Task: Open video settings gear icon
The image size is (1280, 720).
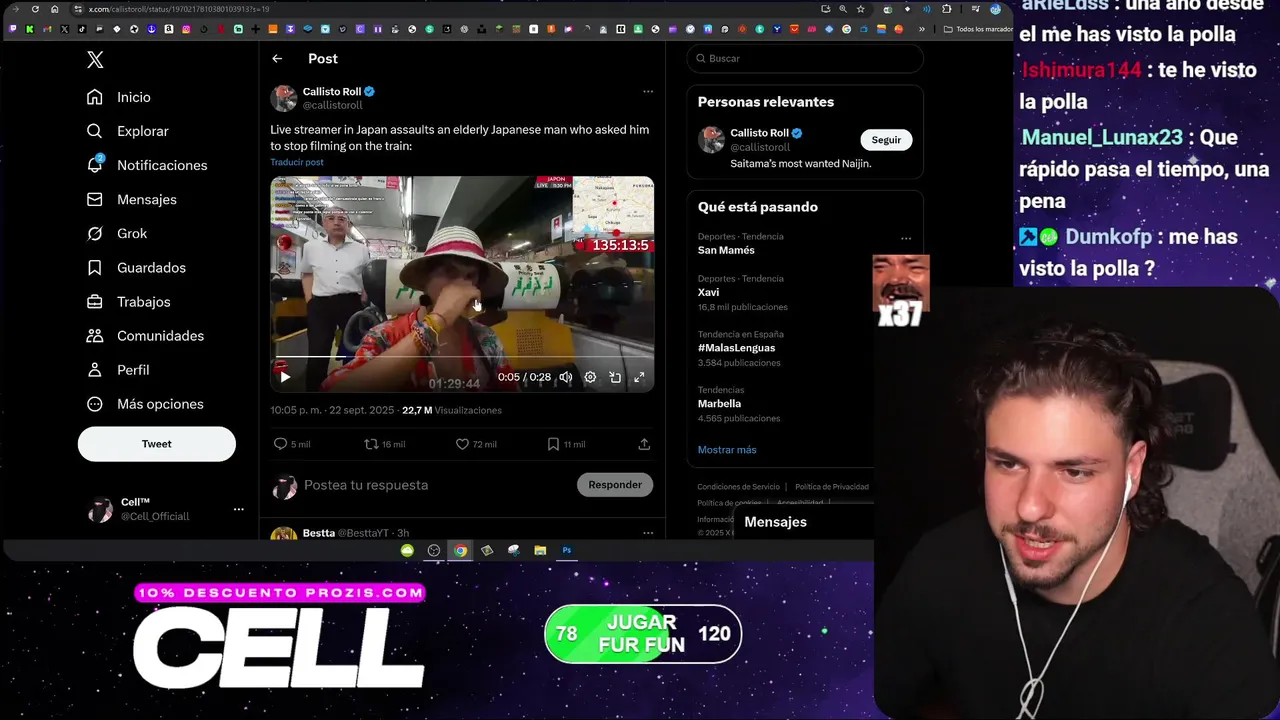Action: click(590, 377)
